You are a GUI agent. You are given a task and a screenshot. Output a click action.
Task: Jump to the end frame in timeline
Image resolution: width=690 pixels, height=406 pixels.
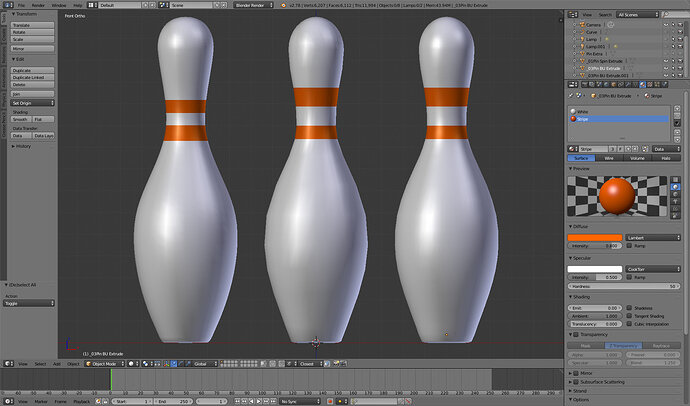(273, 401)
